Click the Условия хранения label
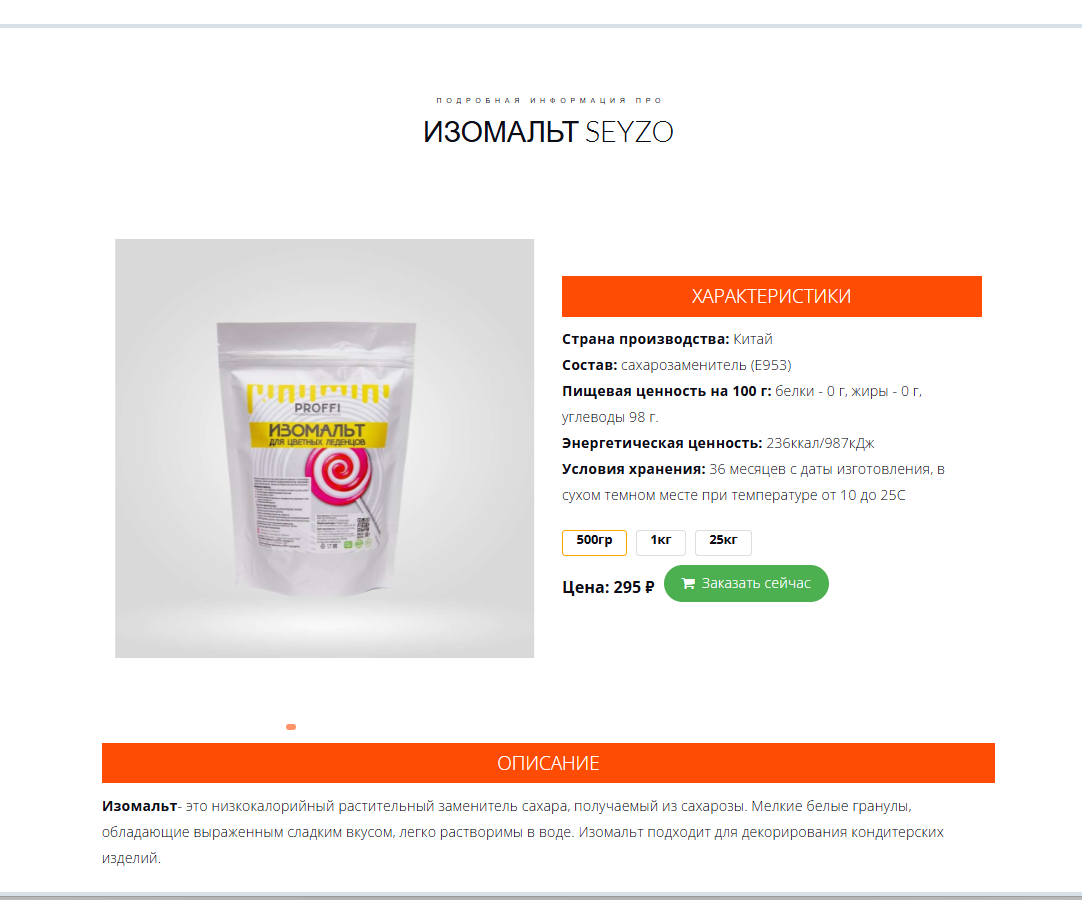 tap(633, 469)
